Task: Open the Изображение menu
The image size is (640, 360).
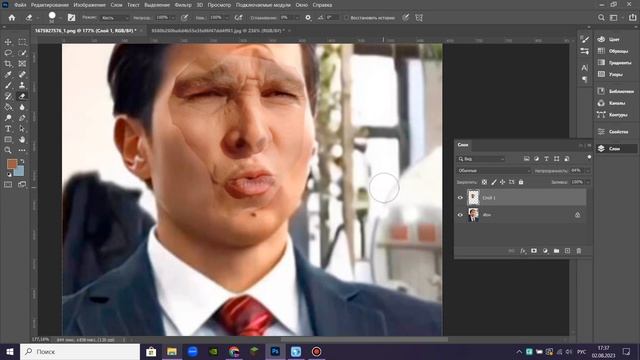Action: click(x=89, y=5)
